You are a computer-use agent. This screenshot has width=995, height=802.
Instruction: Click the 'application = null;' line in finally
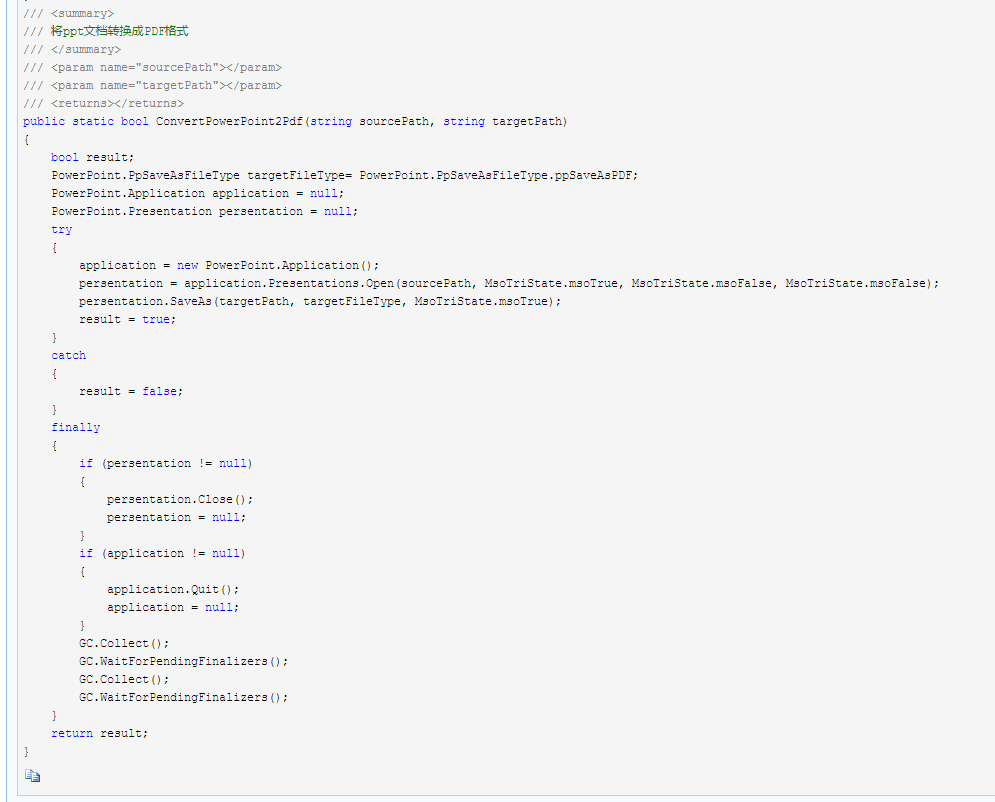click(173, 607)
